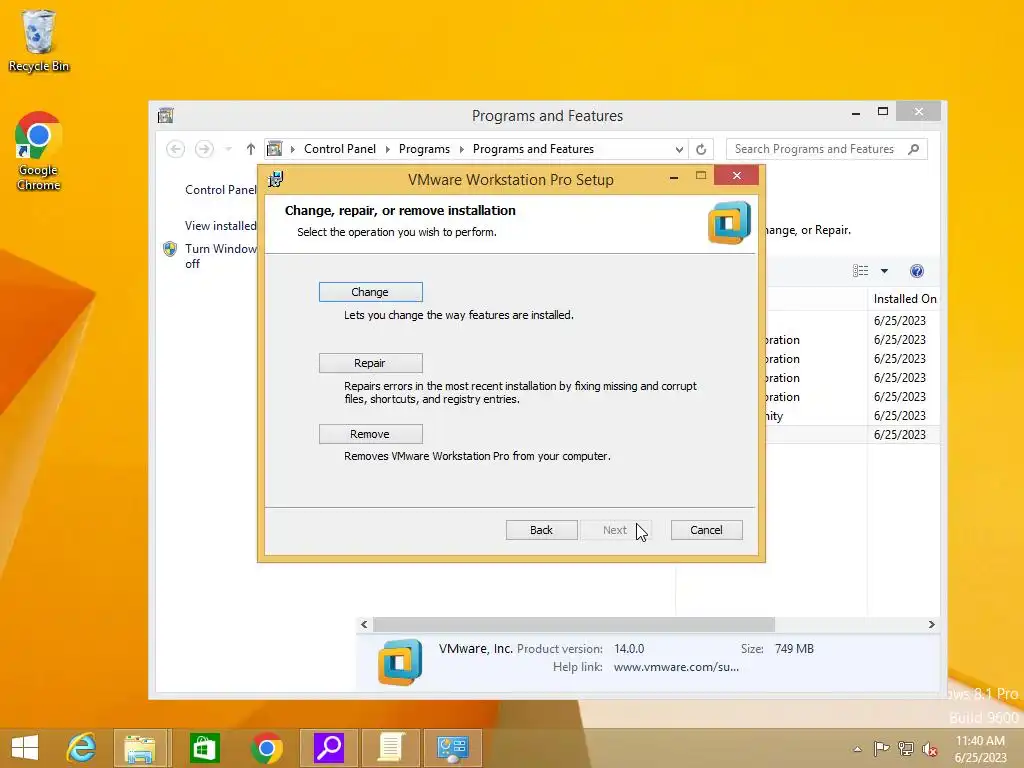The height and width of the screenshot is (768, 1024).
Task: Click the horizontal scrollbar left arrow
Action: click(364, 624)
